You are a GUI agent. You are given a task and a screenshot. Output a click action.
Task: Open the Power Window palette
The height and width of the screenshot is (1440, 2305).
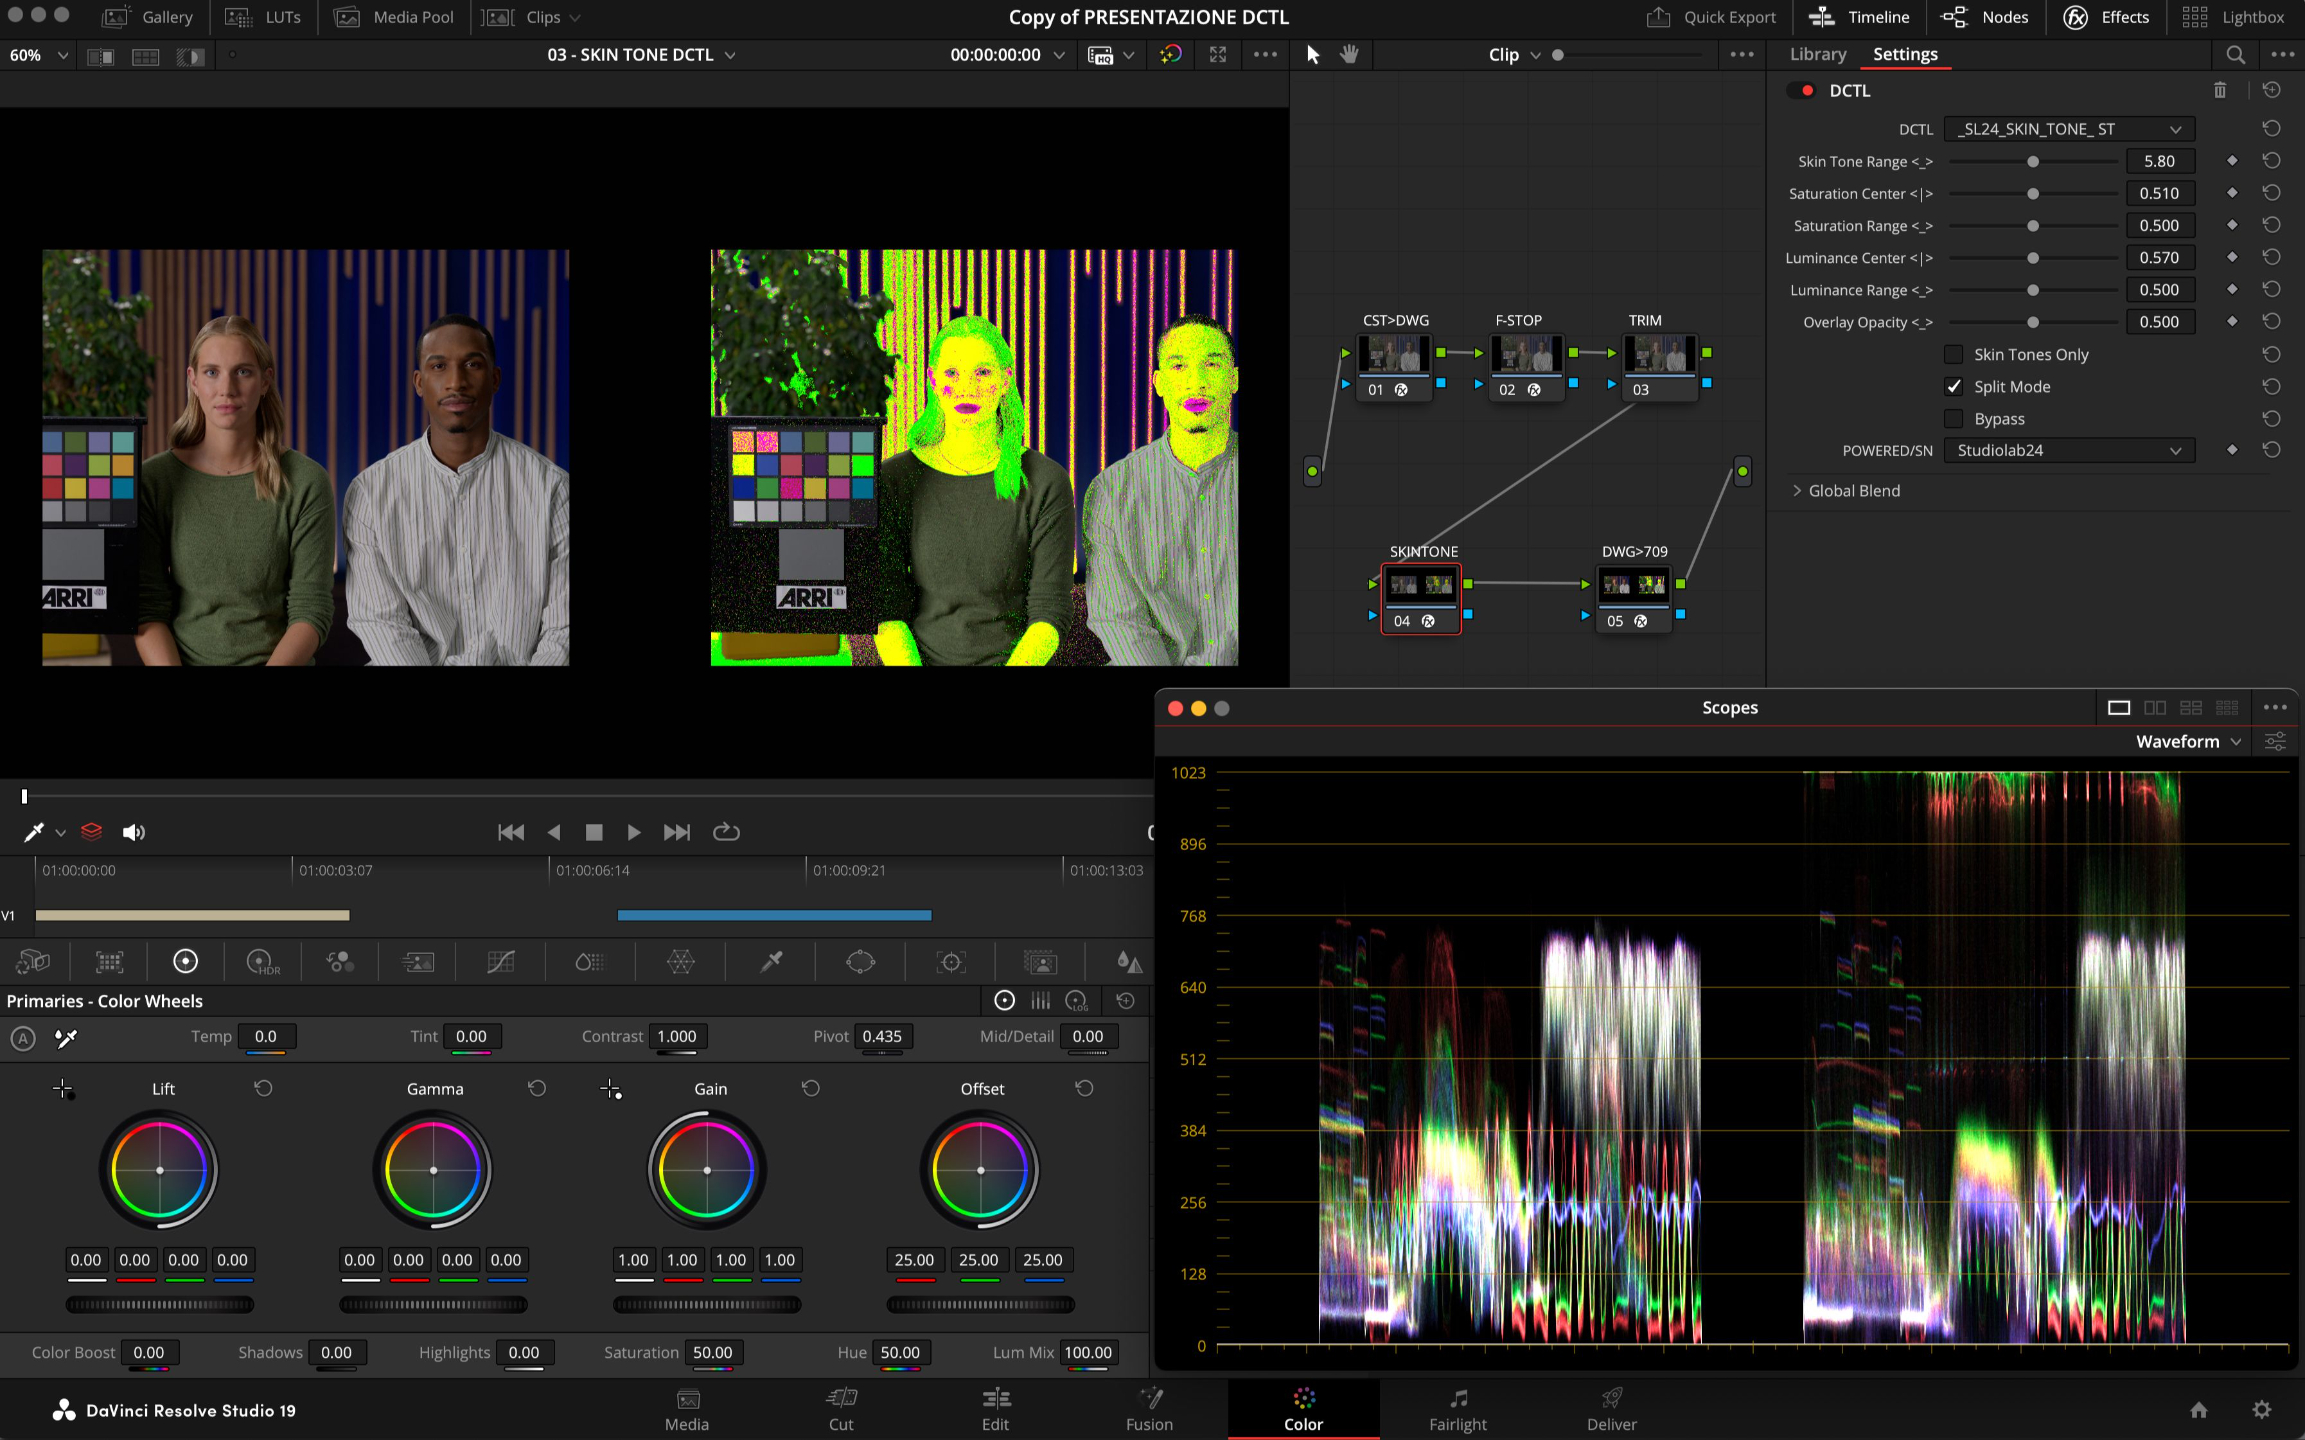pyautogui.click(x=860, y=962)
